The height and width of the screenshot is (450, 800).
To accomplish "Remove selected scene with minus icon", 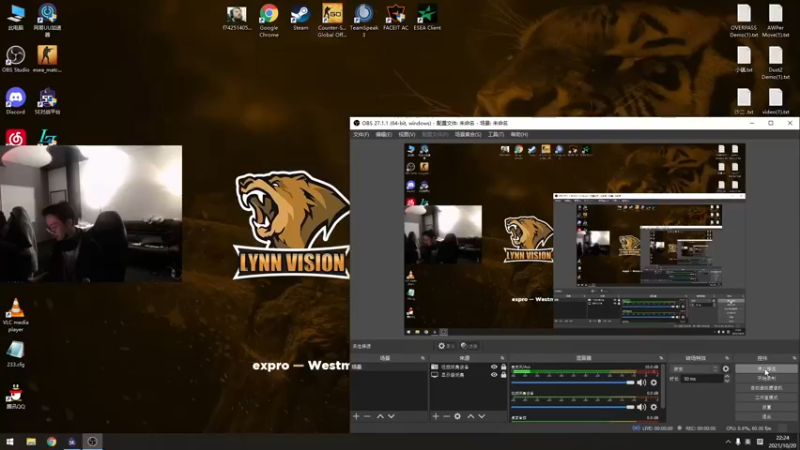I will (x=367, y=416).
